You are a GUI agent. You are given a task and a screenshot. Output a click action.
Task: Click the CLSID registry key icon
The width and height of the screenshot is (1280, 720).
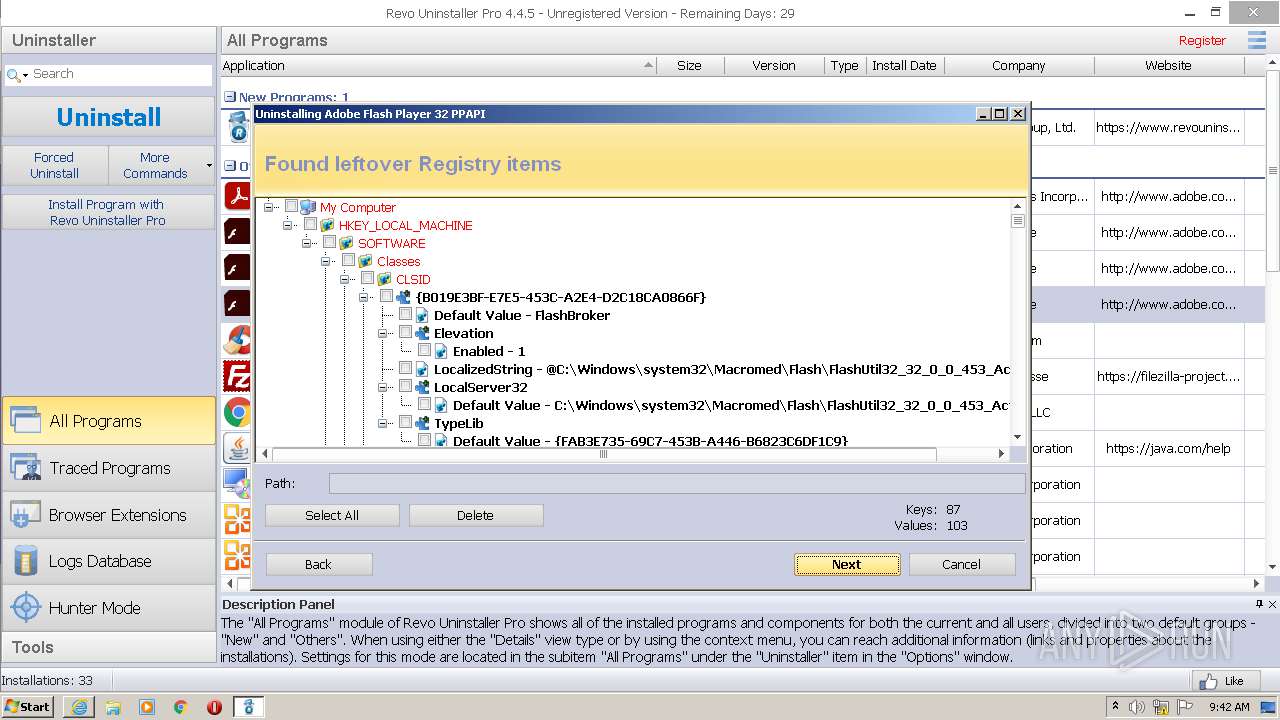[384, 279]
